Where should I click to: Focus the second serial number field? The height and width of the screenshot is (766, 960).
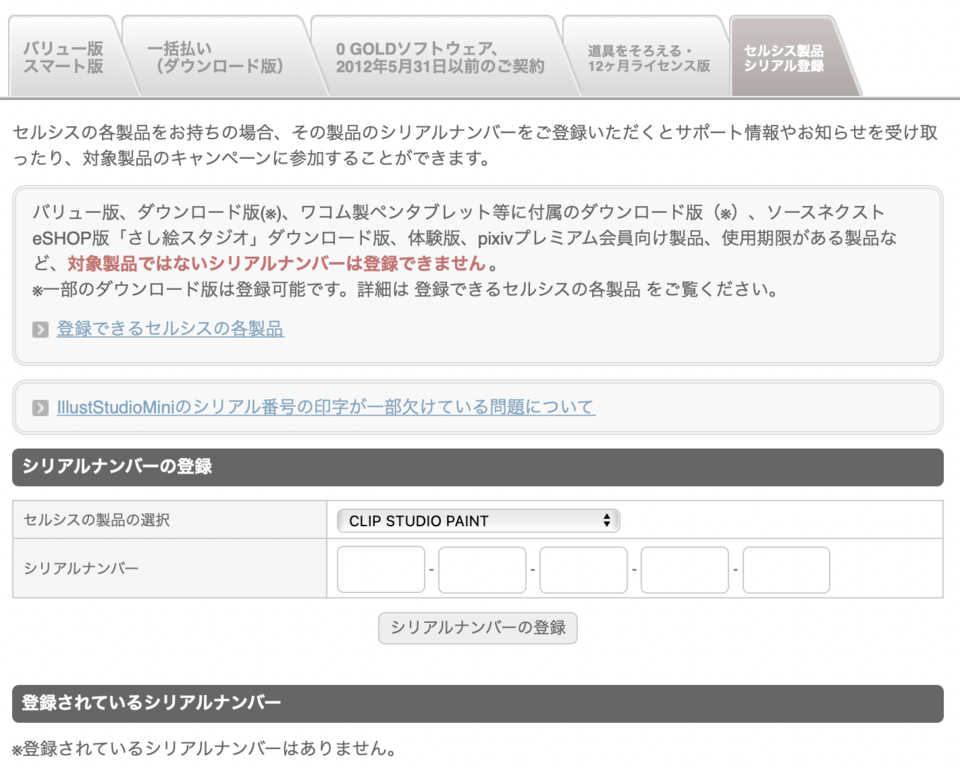[482, 569]
